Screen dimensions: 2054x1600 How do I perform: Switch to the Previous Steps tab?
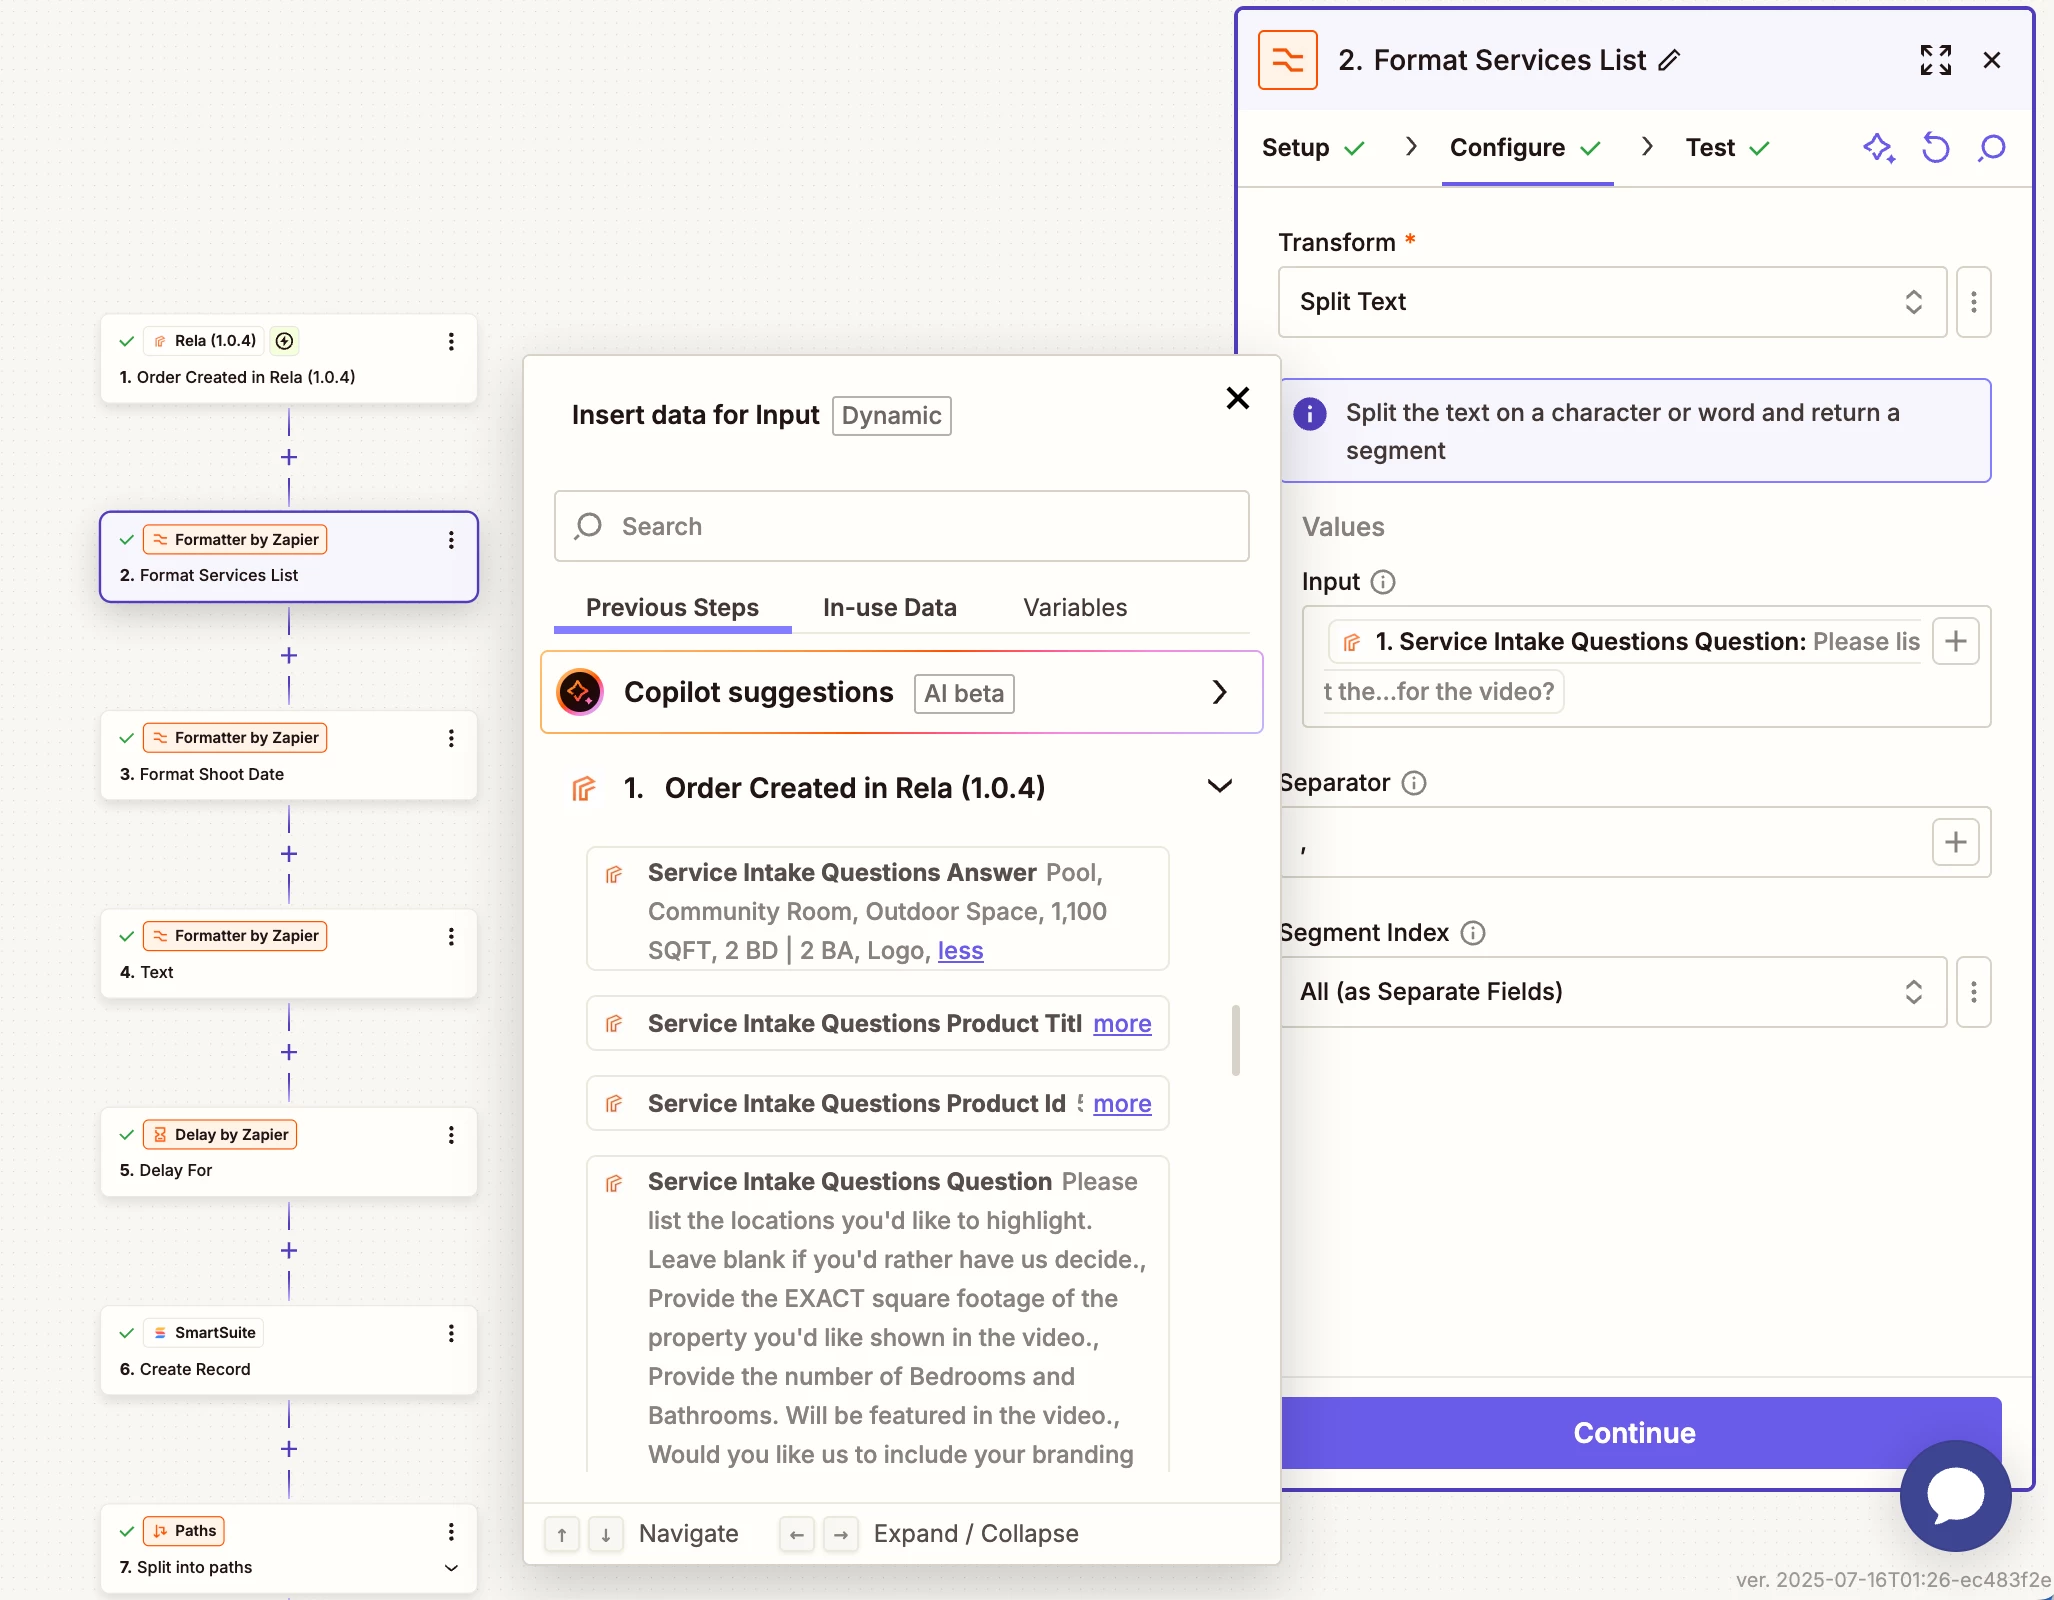tap(672, 608)
